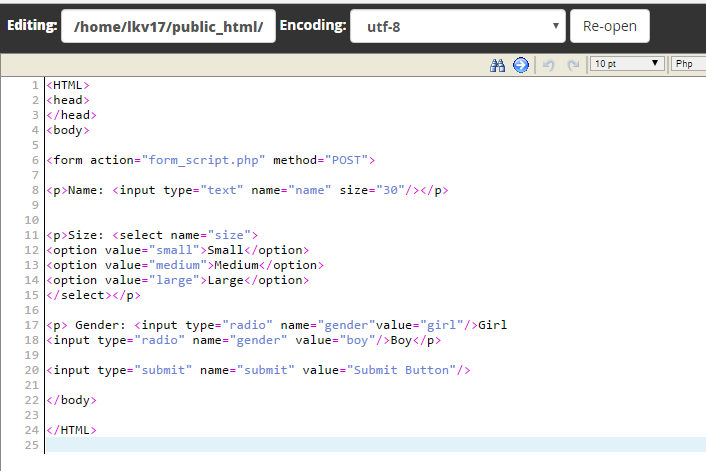Click the empty highlighted line 25
Image resolution: width=706 pixels, height=471 pixels.
point(376,445)
